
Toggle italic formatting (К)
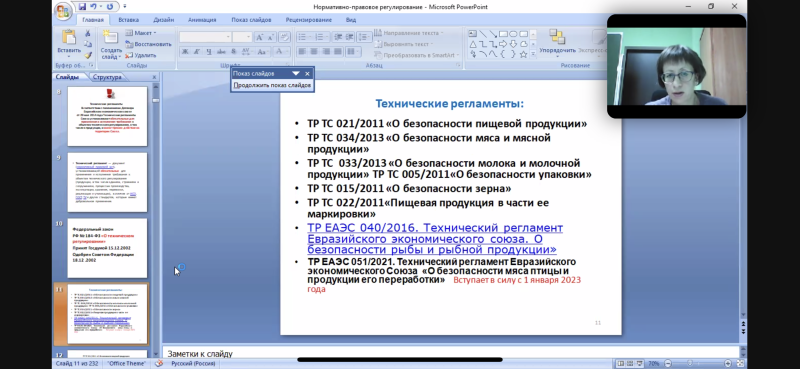(x=197, y=52)
